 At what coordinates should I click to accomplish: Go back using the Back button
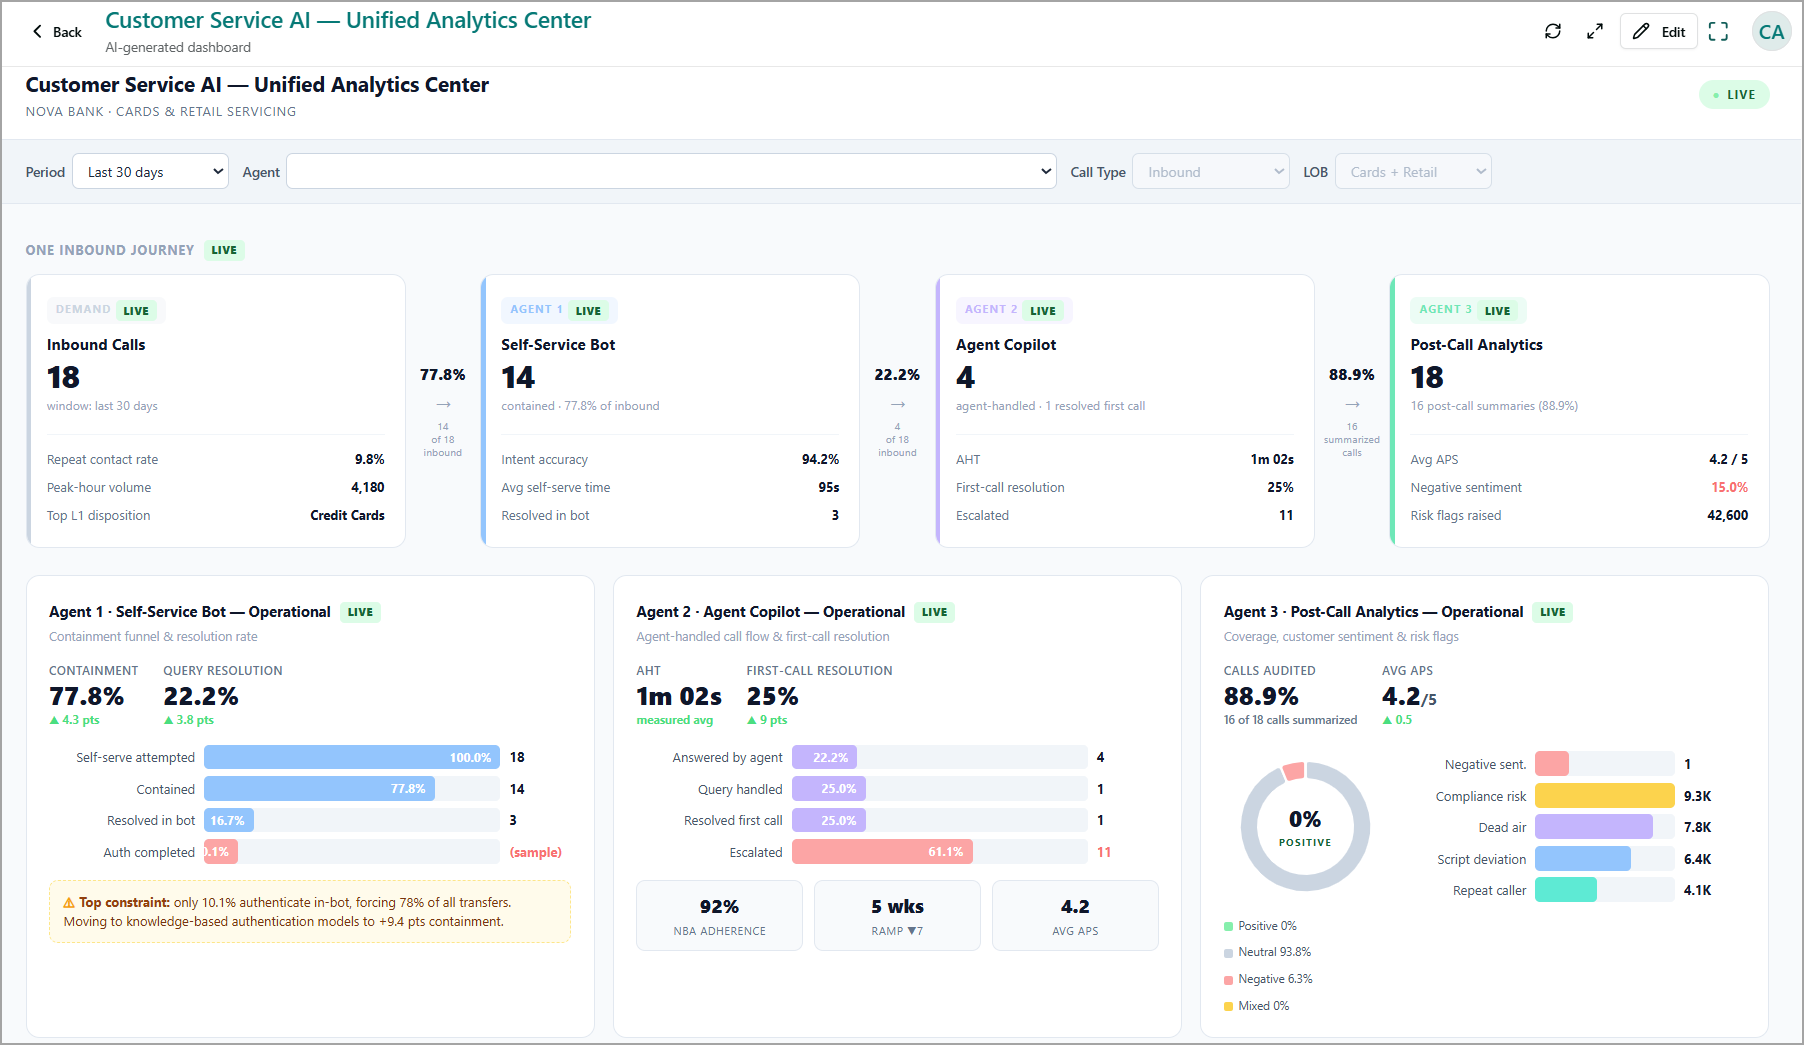coord(57,31)
